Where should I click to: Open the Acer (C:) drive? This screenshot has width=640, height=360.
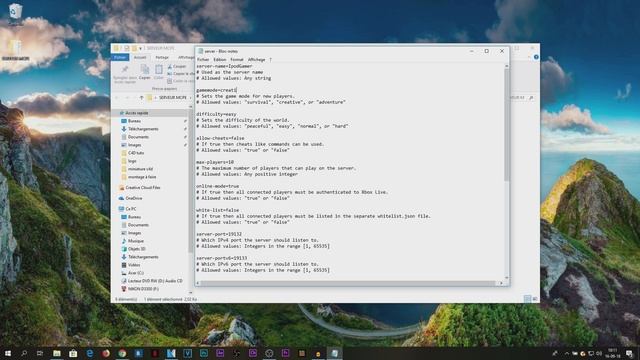click(136, 273)
